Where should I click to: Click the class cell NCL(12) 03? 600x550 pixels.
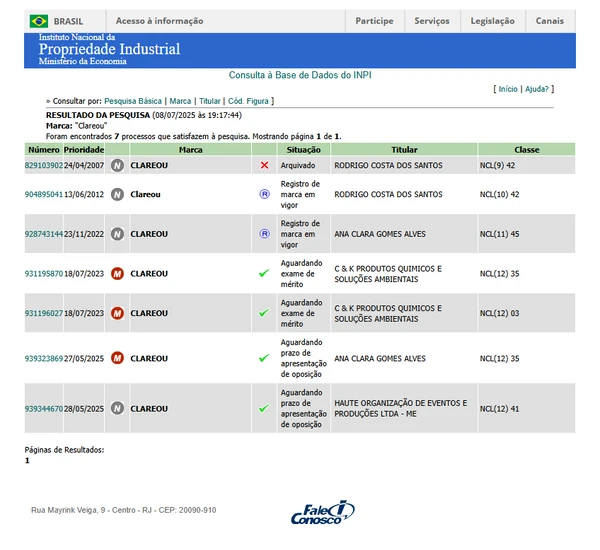(x=499, y=313)
